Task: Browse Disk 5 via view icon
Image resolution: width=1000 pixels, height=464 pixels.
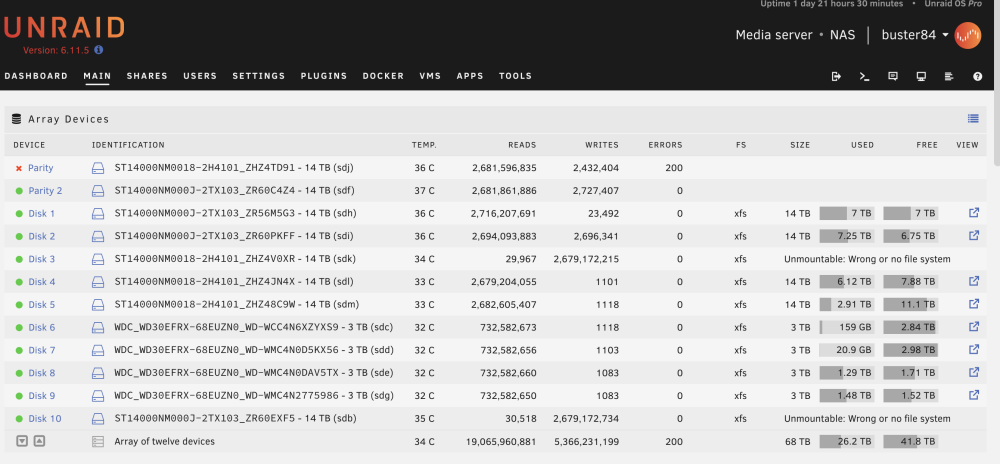Action: tap(973, 303)
